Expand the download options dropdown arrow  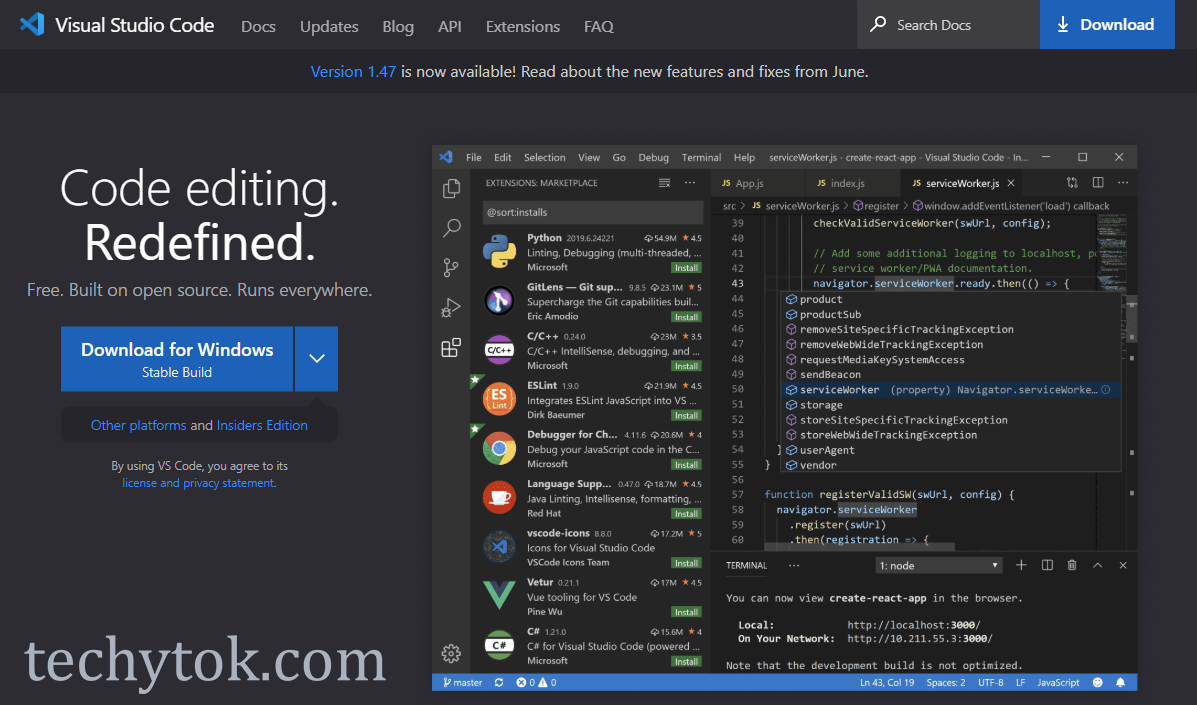point(316,358)
